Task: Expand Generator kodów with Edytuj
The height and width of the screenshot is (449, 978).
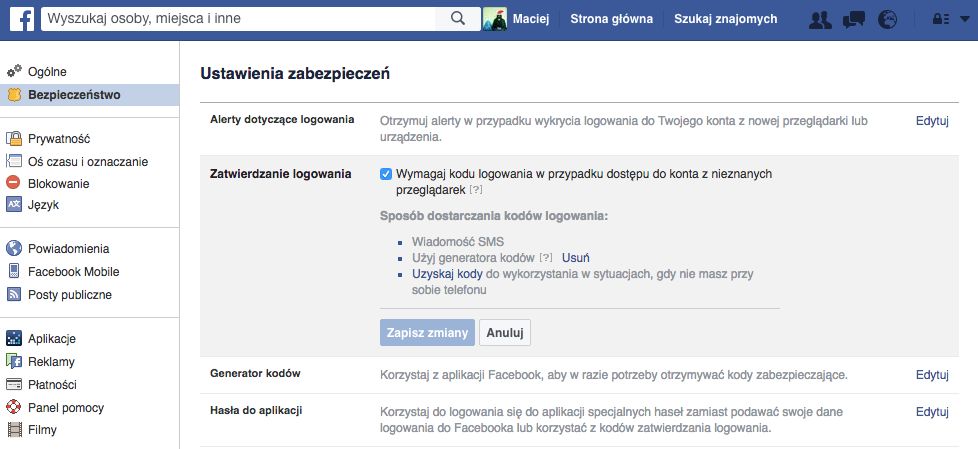Action: click(931, 375)
